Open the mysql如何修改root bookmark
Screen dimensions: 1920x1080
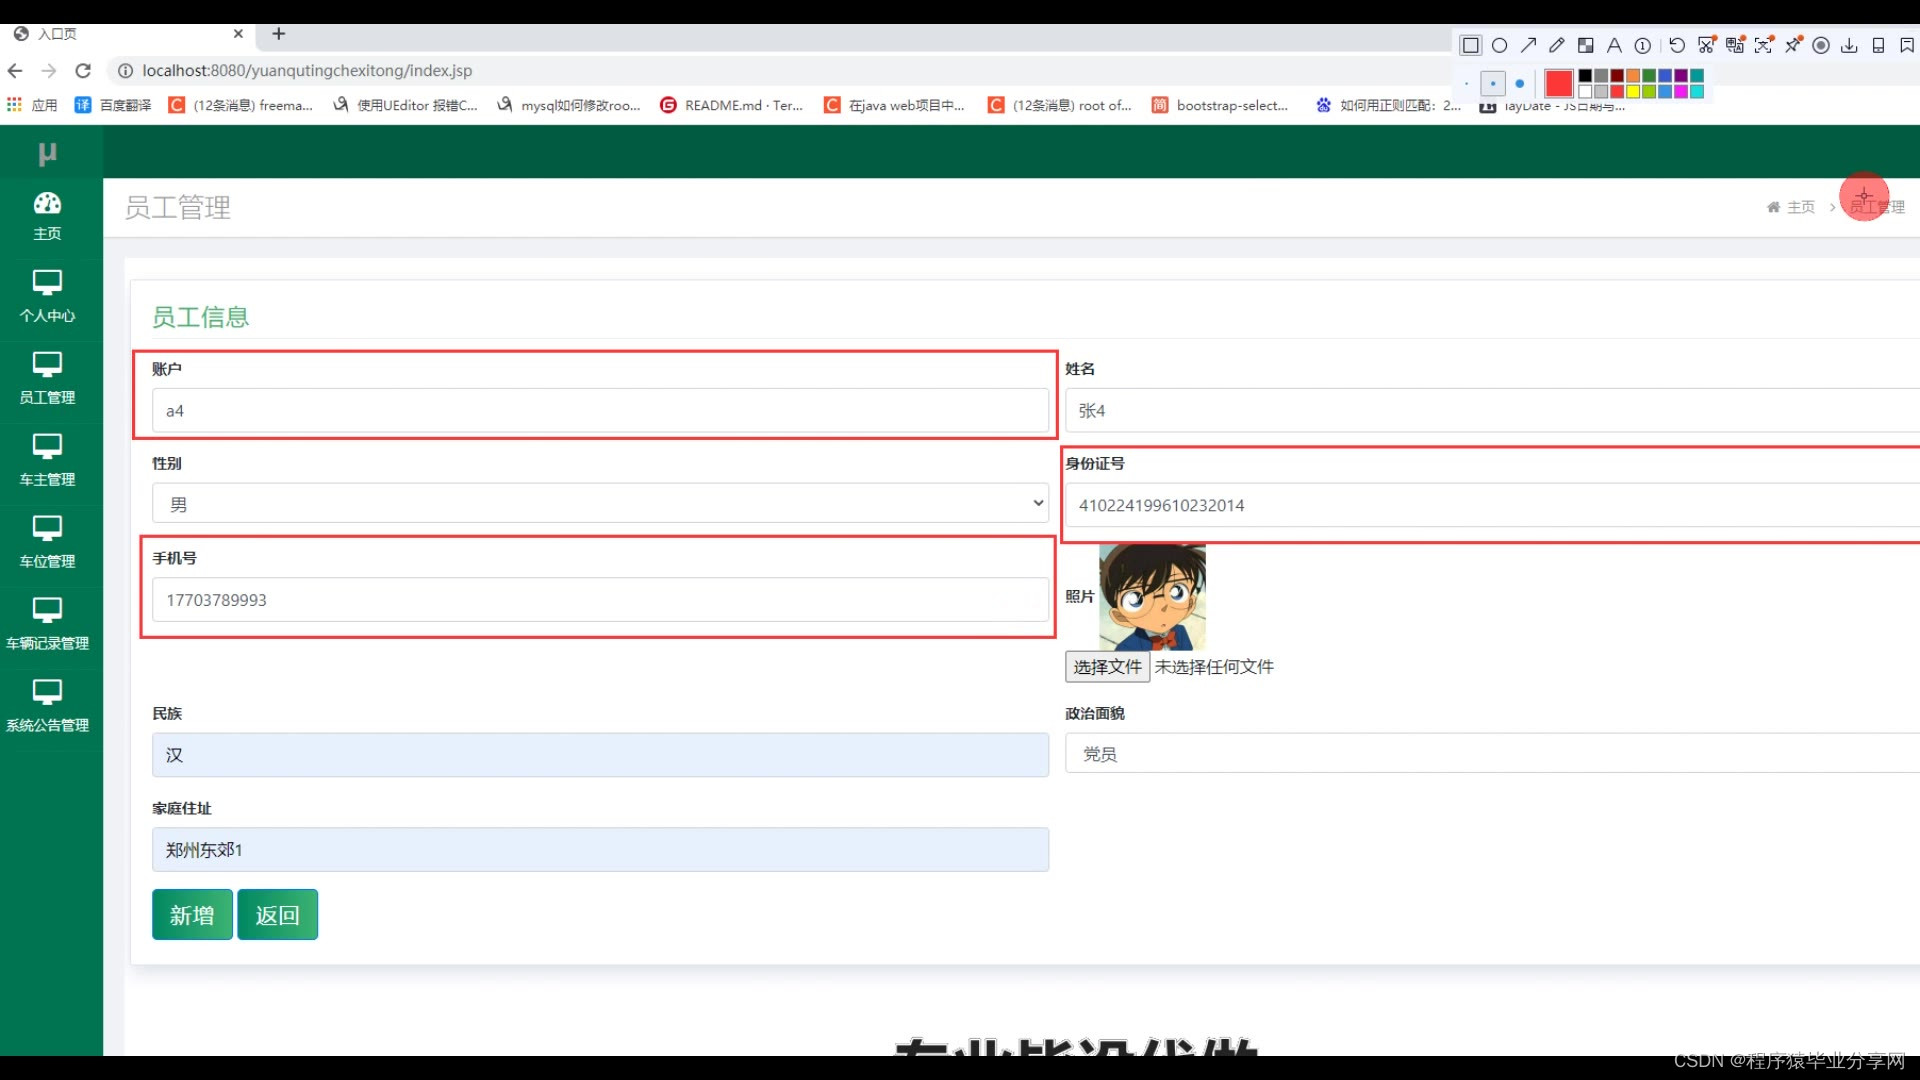pos(568,105)
